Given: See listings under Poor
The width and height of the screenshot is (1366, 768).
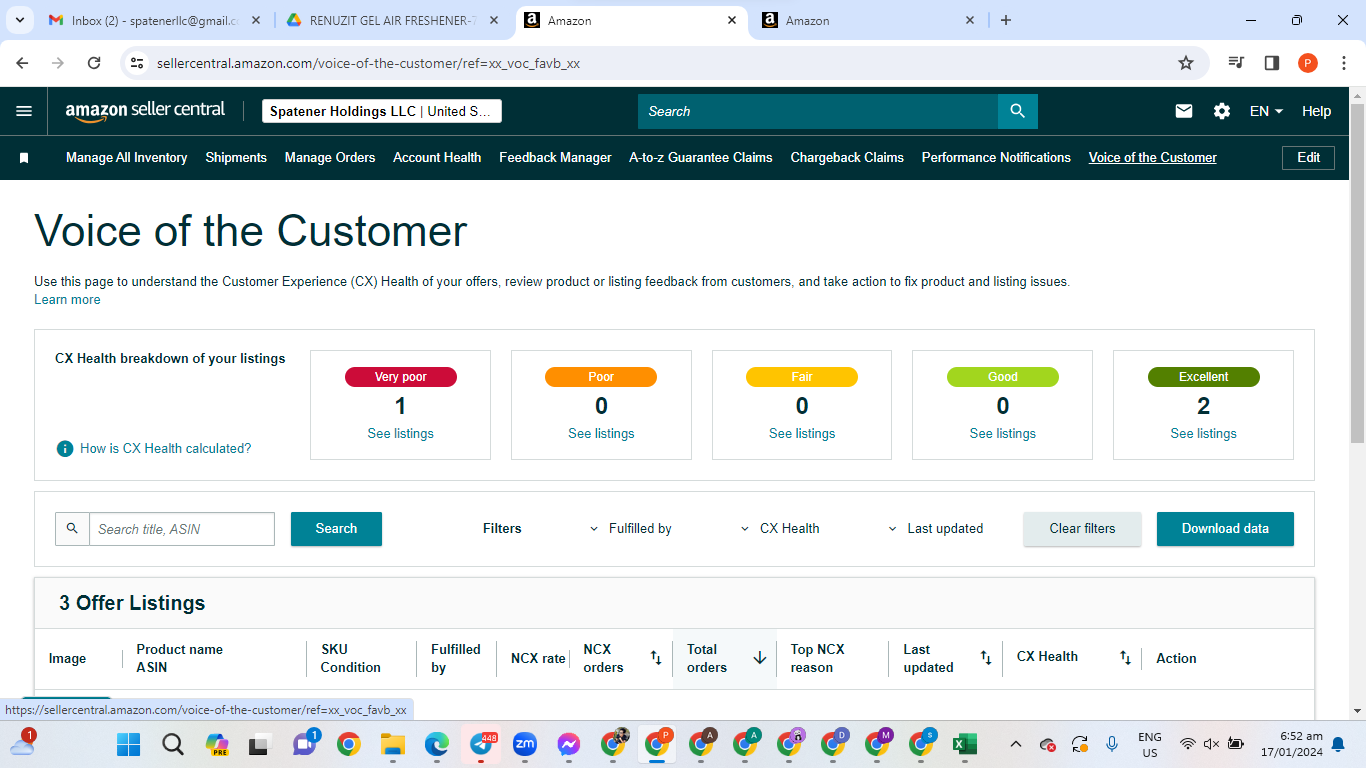Looking at the screenshot, I should (601, 434).
